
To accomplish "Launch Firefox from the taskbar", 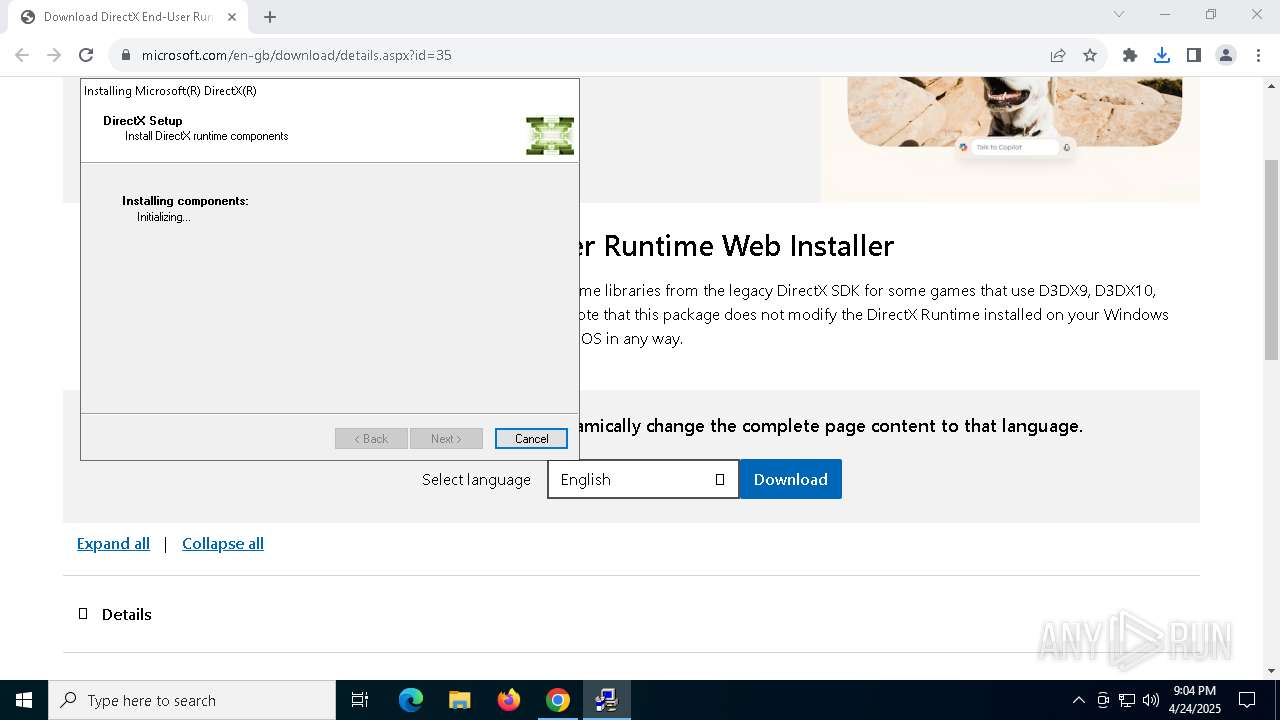I will coord(509,700).
